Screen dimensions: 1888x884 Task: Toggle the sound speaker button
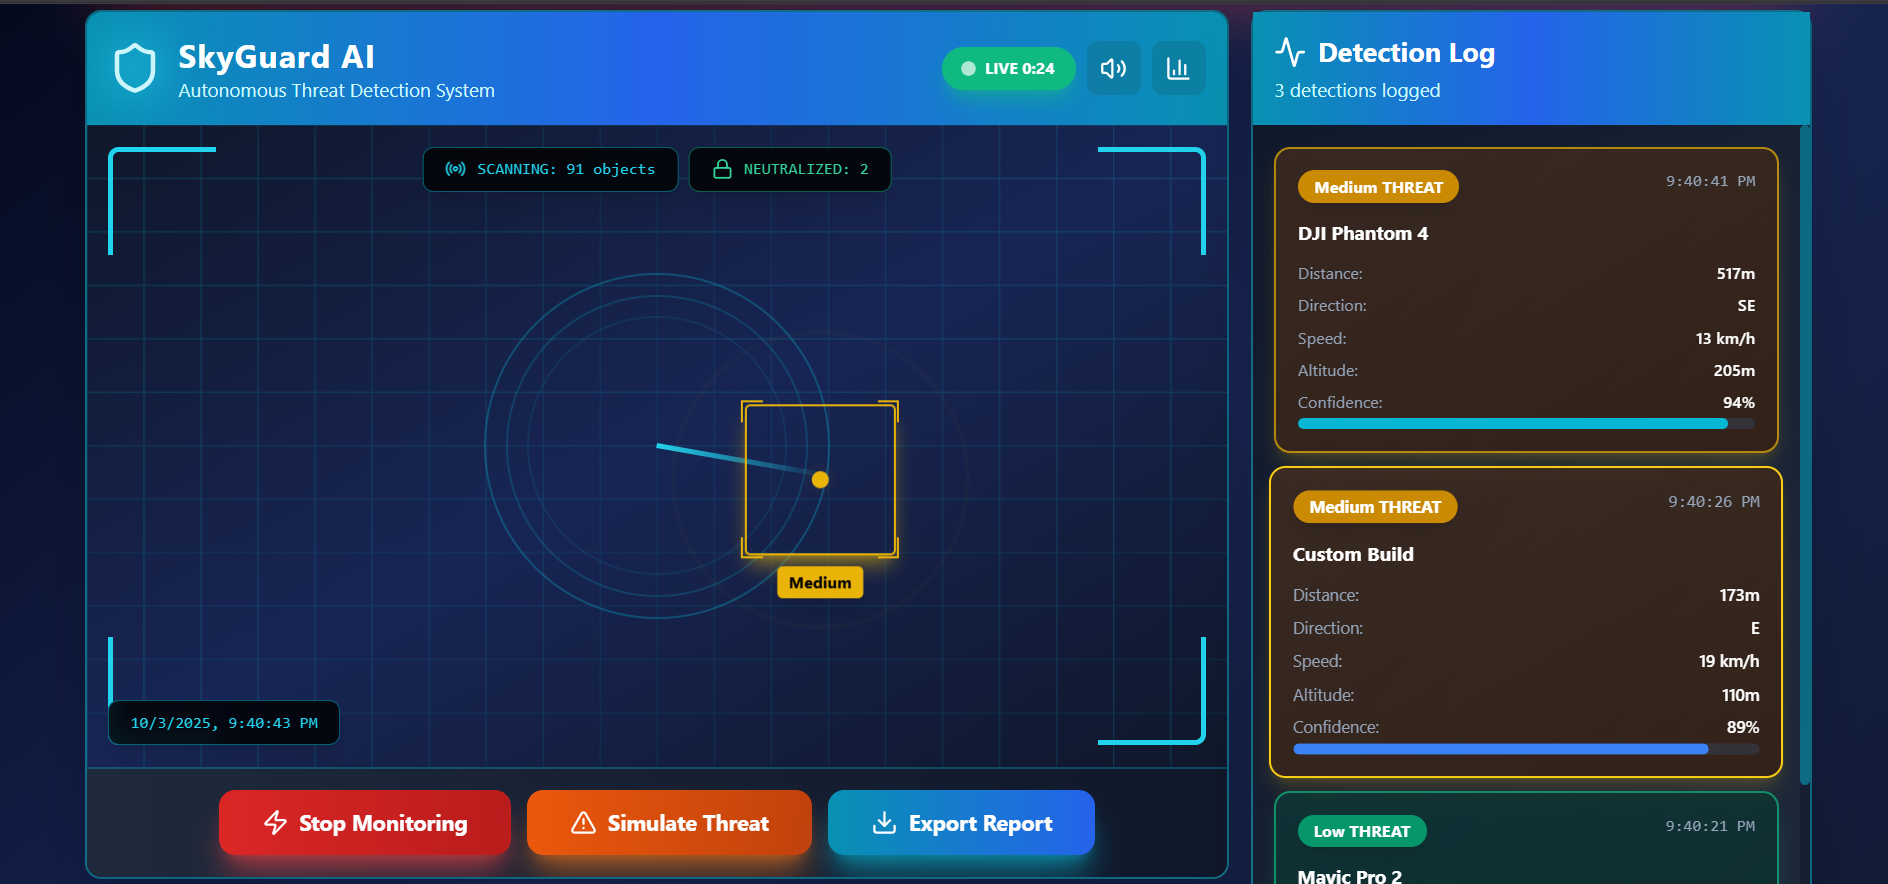[x=1114, y=68]
